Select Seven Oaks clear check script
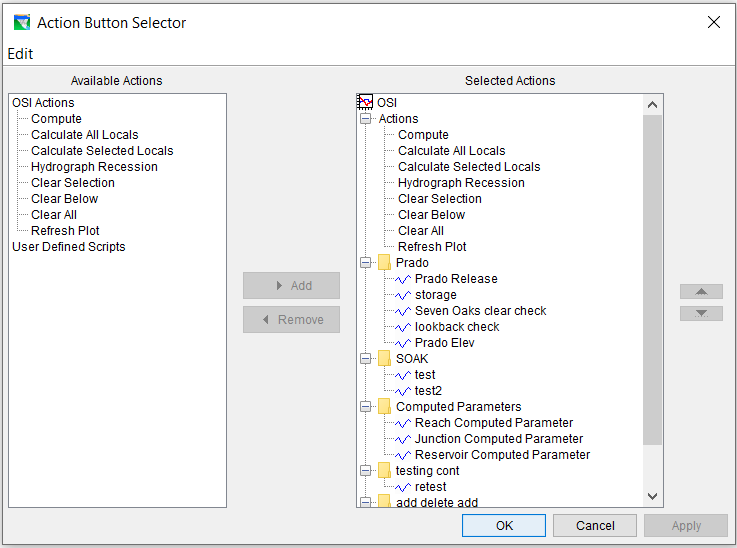The image size is (737, 548). pyautogui.click(x=480, y=311)
